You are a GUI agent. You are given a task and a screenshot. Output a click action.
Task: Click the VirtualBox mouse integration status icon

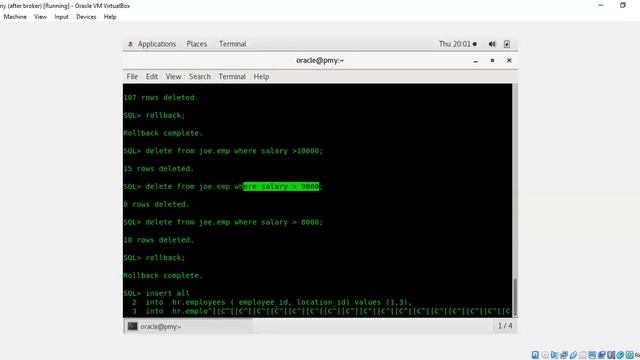[620, 355]
